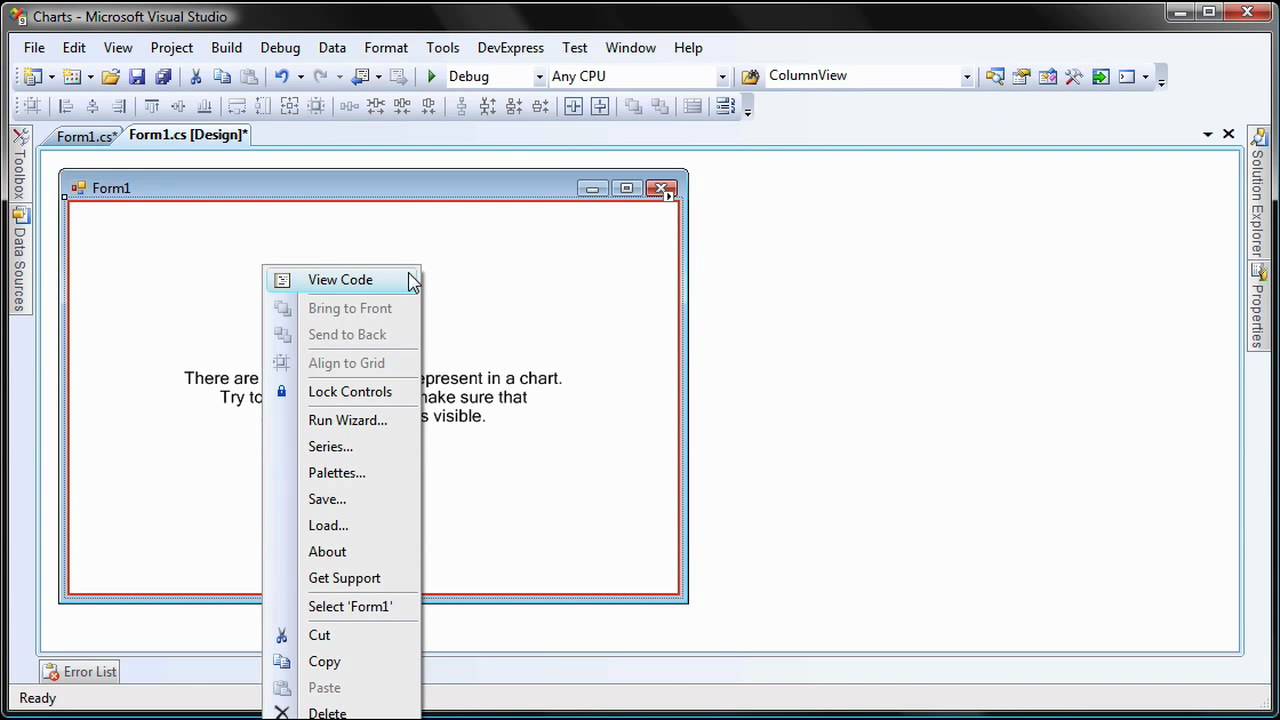Click Get Support in context menu
This screenshot has width=1280, height=720.
click(342, 578)
